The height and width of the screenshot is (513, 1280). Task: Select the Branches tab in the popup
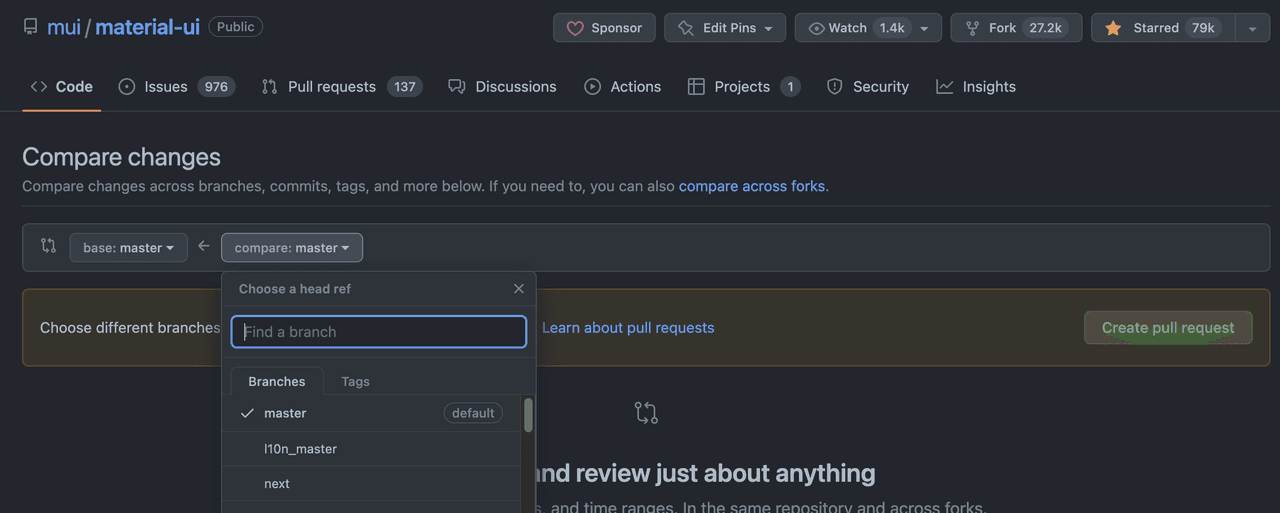pyautogui.click(x=277, y=381)
